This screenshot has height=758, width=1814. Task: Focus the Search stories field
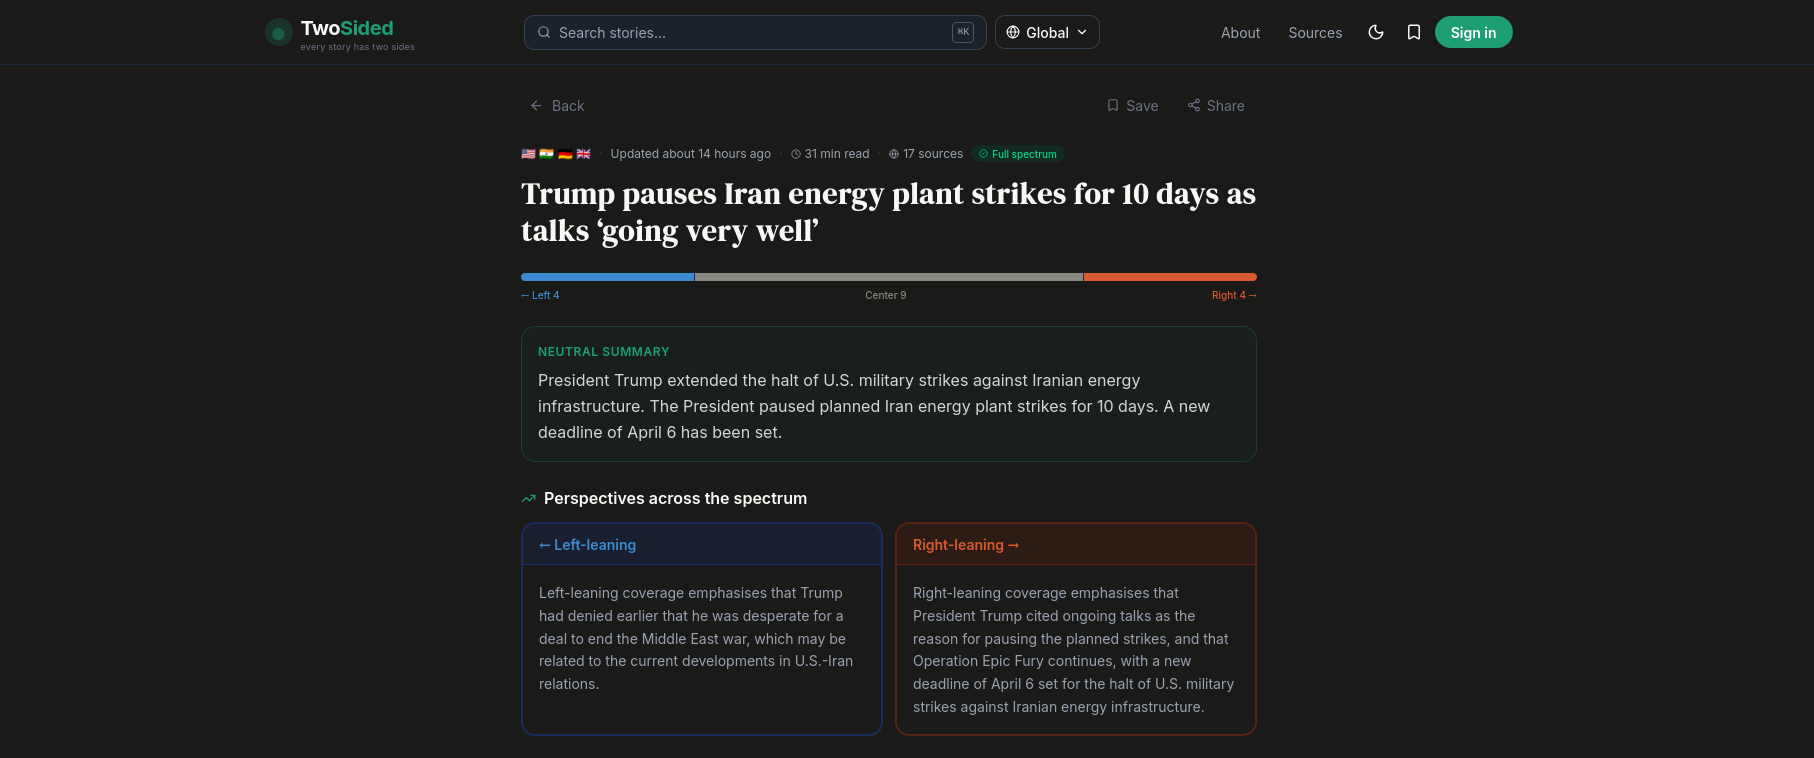click(x=755, y=32)
